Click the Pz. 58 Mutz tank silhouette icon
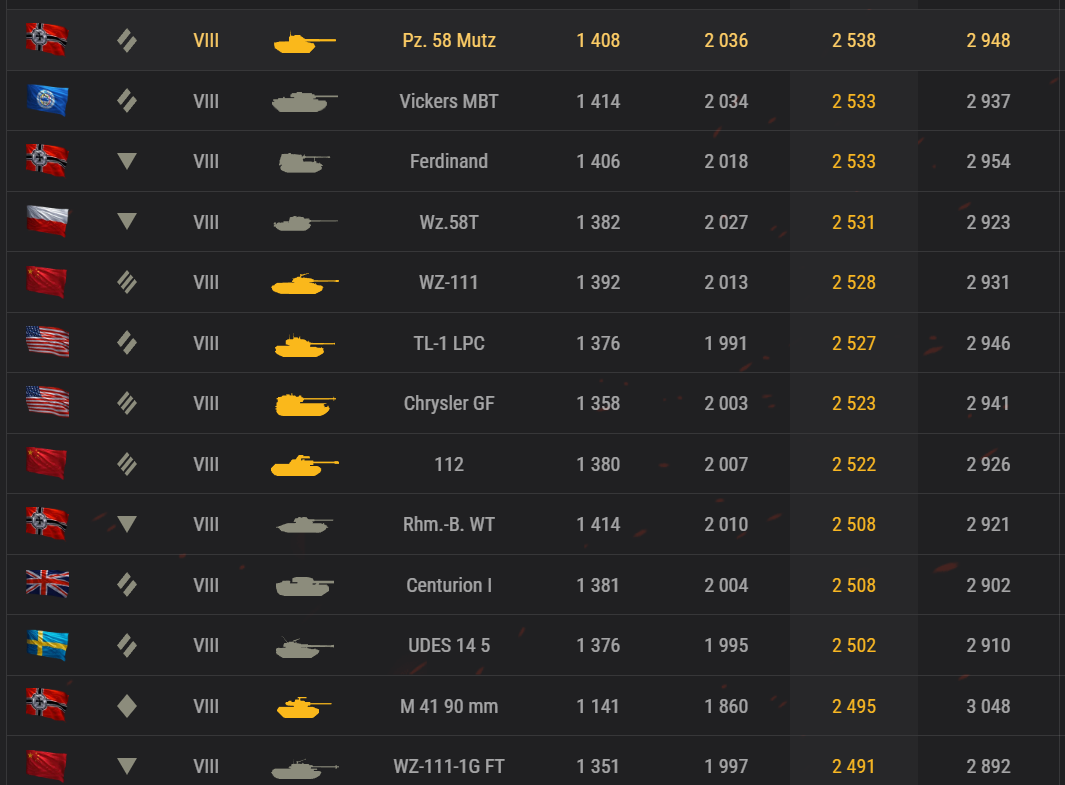Image resolution: width=1065 pixels, height=785 pixels. [x=304, y=42]
